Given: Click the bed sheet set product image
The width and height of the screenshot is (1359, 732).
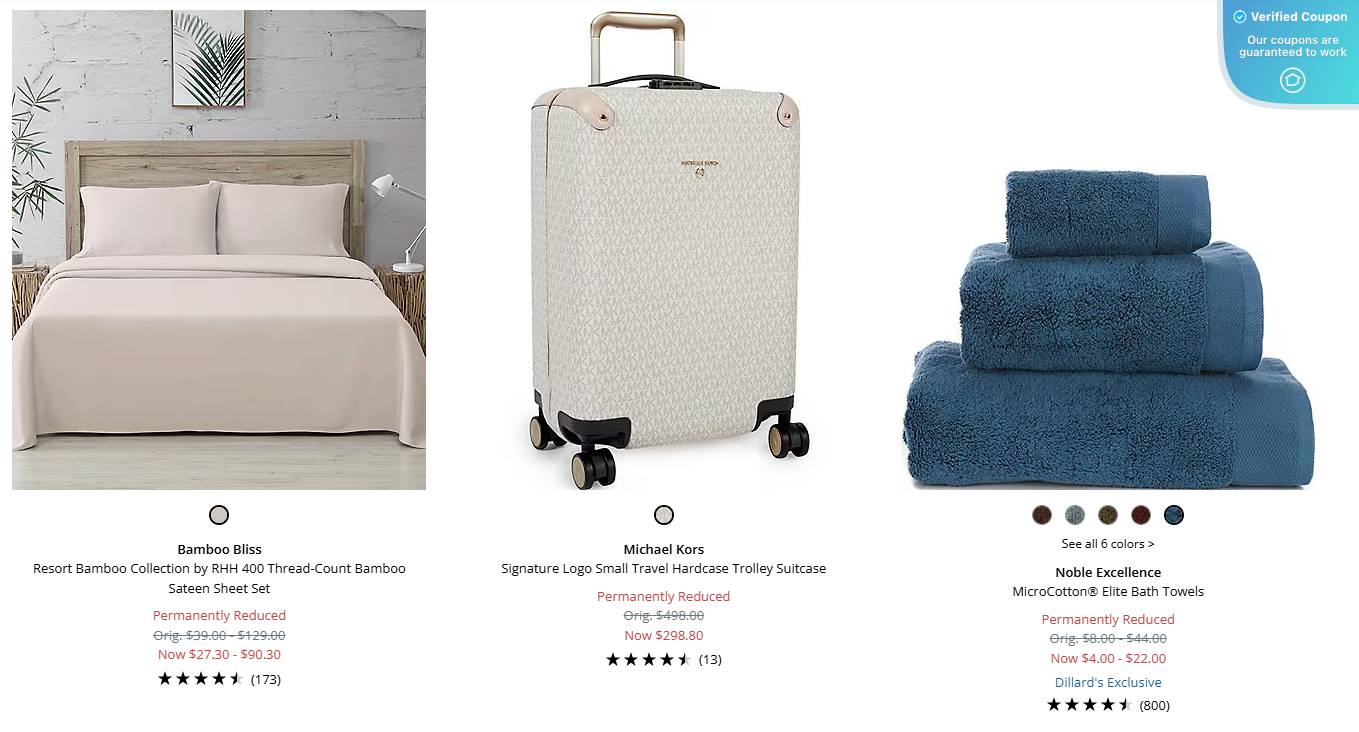Looking at the screenshot, I should (219, 250).
